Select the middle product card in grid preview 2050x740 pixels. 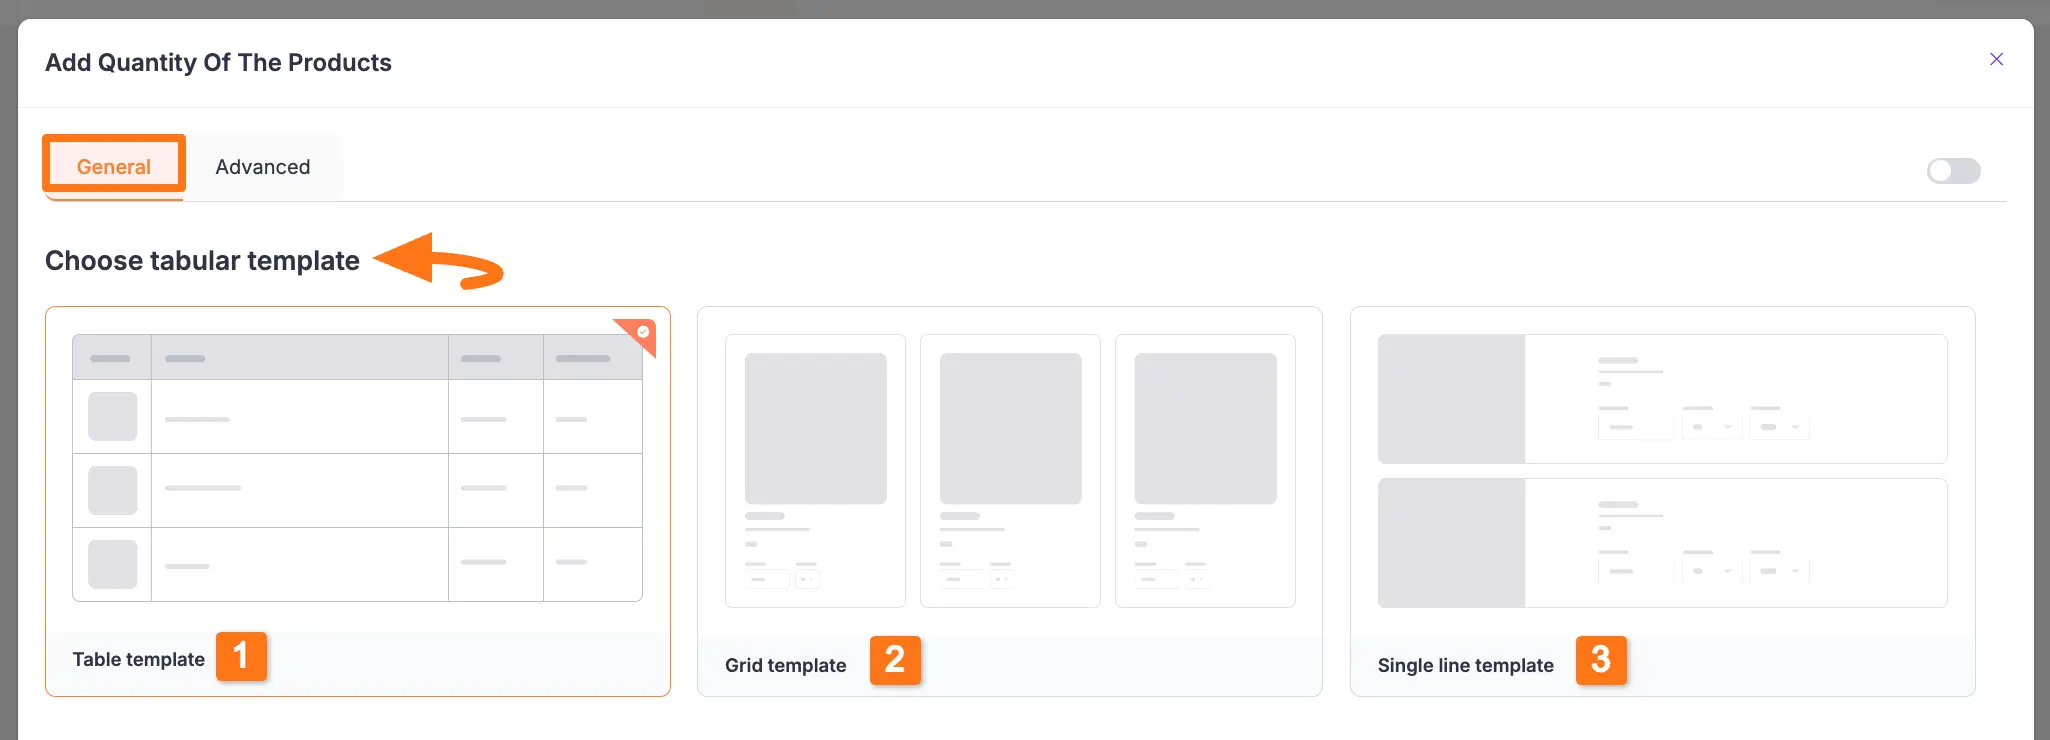pyautogui.click(x=1010, y=470)
